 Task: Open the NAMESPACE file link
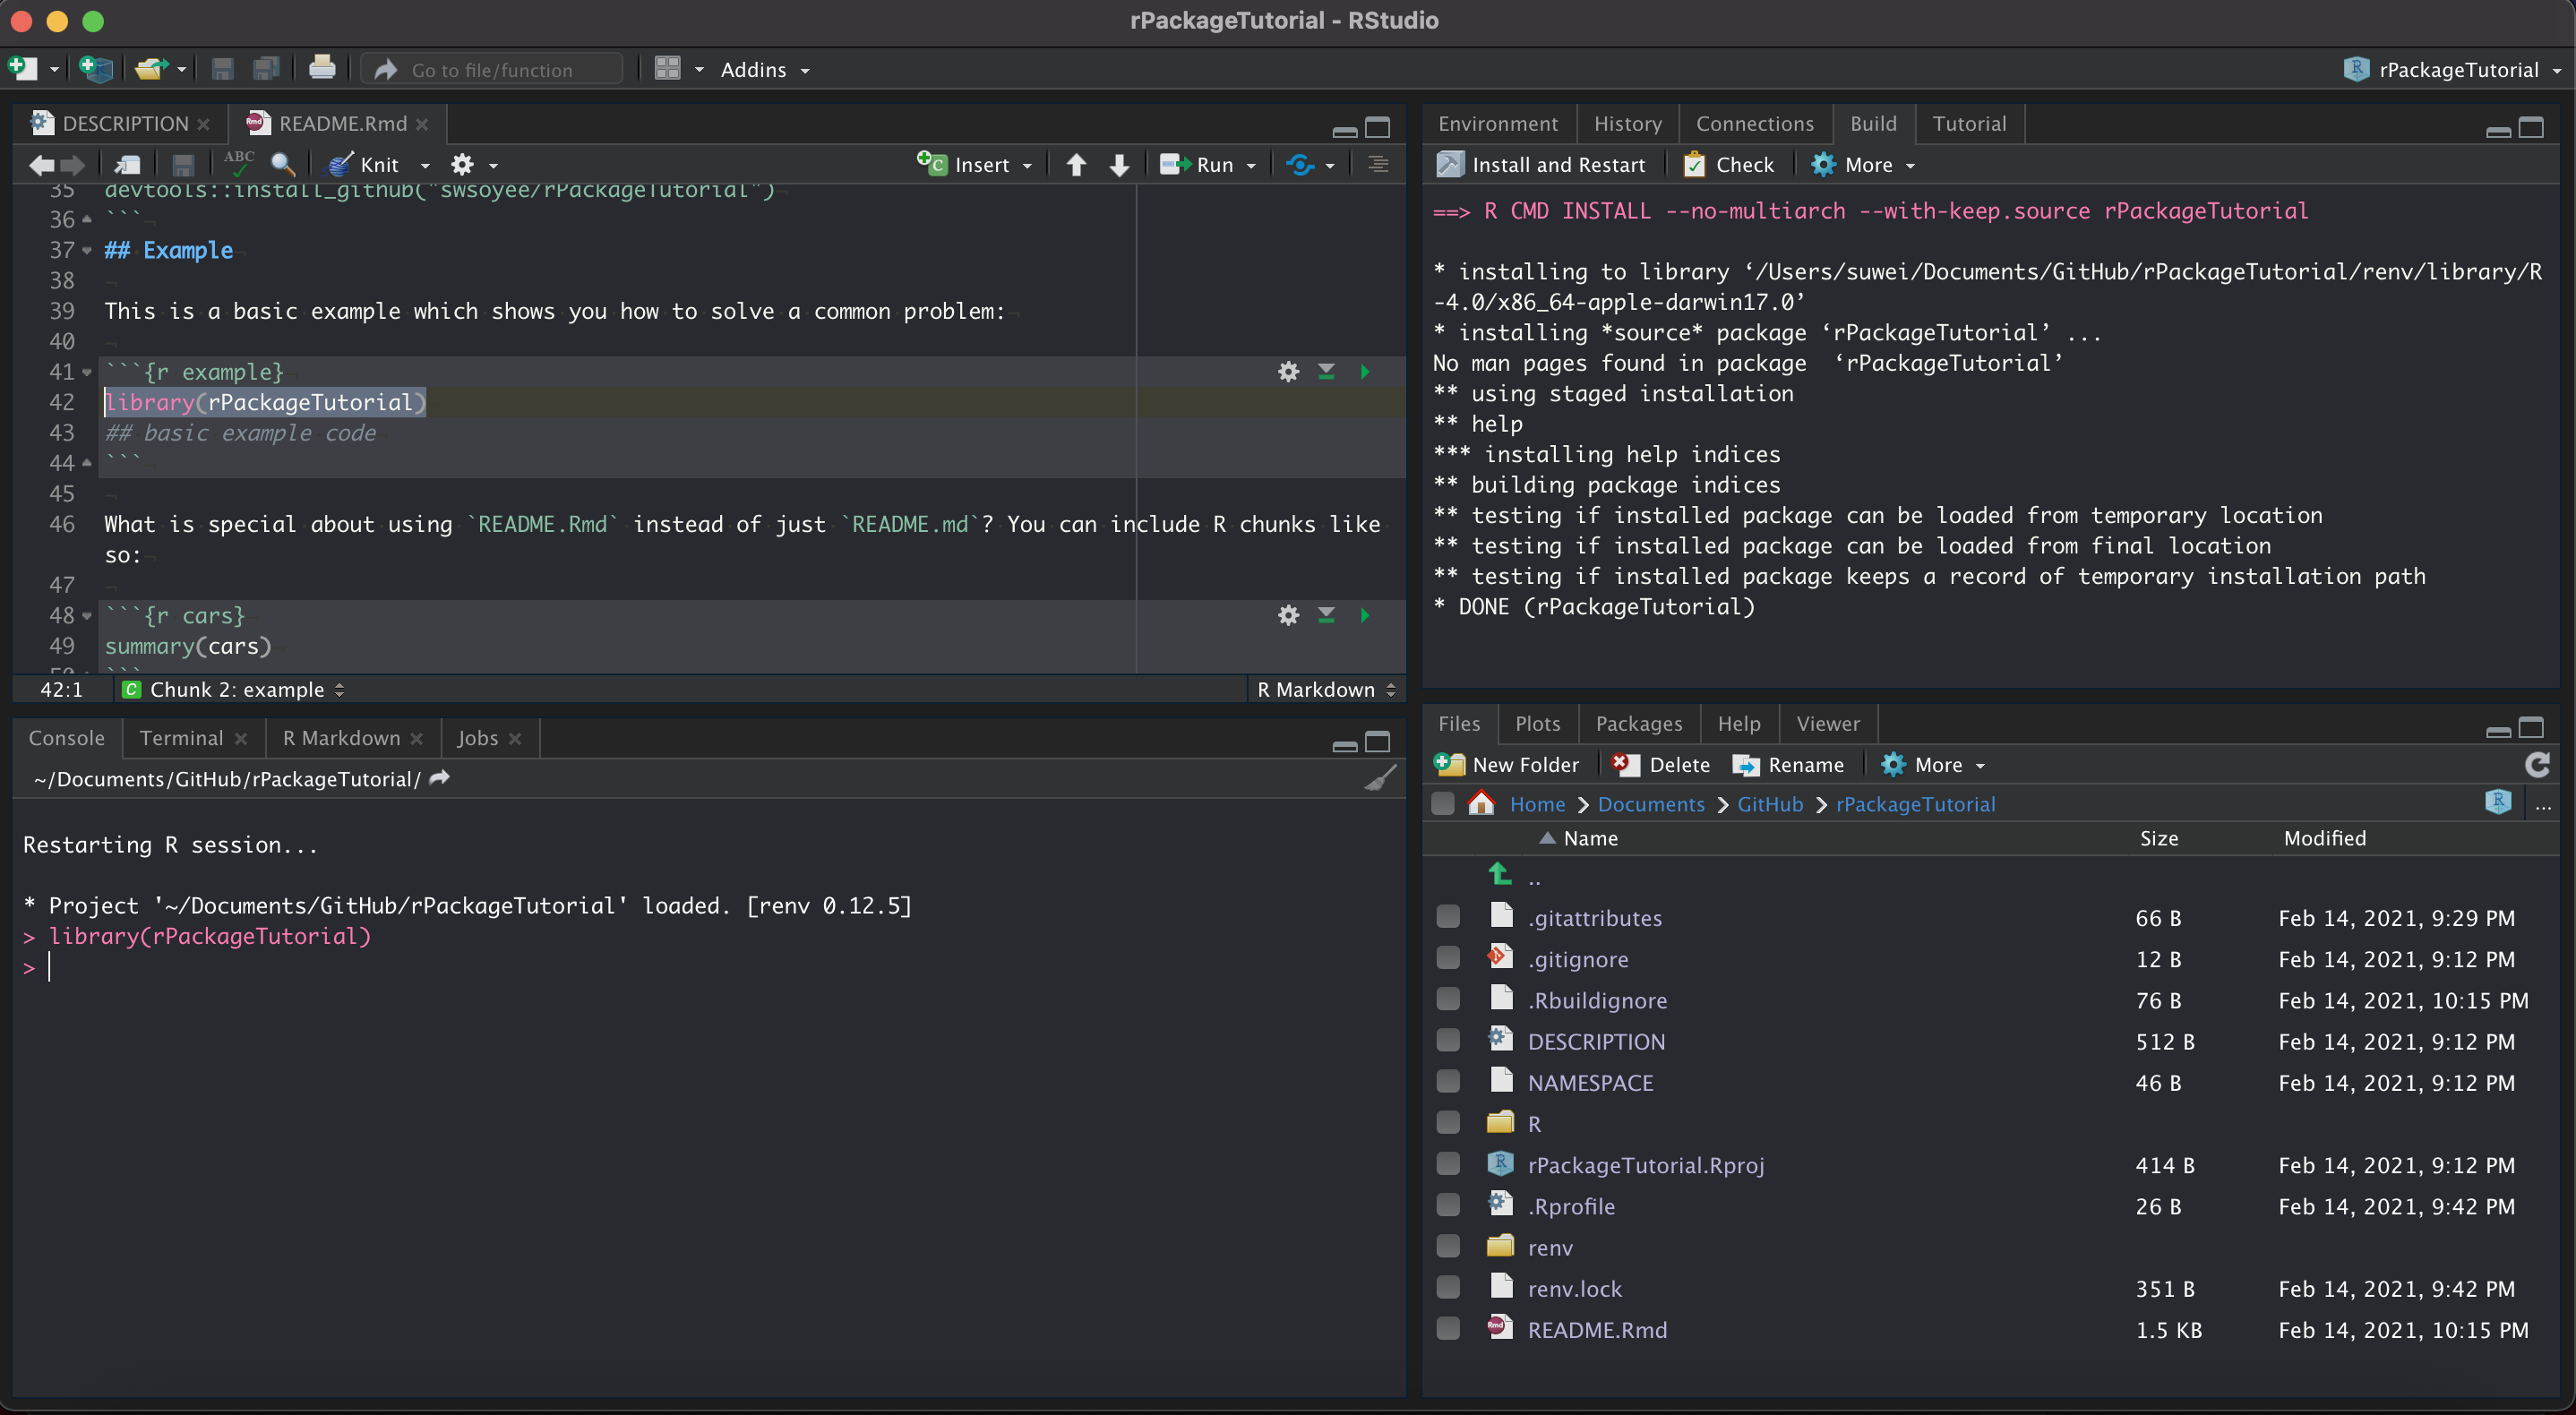click(x=1590, y=1083)
